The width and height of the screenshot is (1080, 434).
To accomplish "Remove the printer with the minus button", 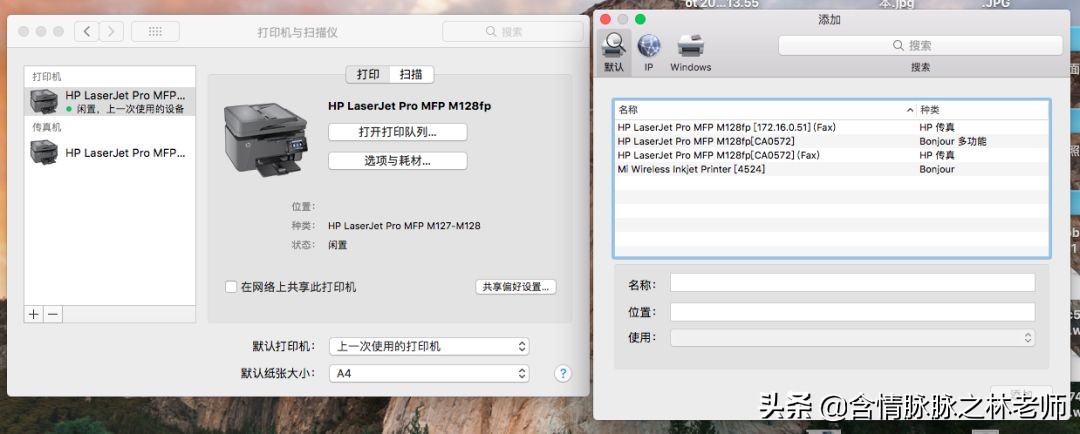I will click(53, 314).
